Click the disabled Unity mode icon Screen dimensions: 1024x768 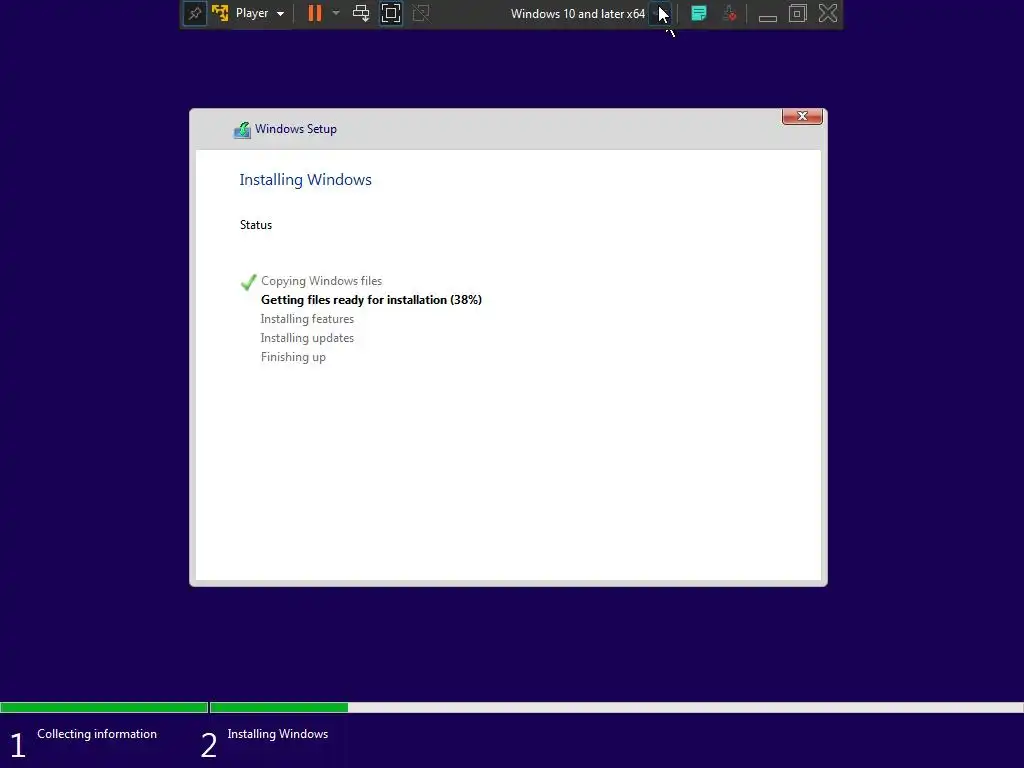click(x=421, y=13)
